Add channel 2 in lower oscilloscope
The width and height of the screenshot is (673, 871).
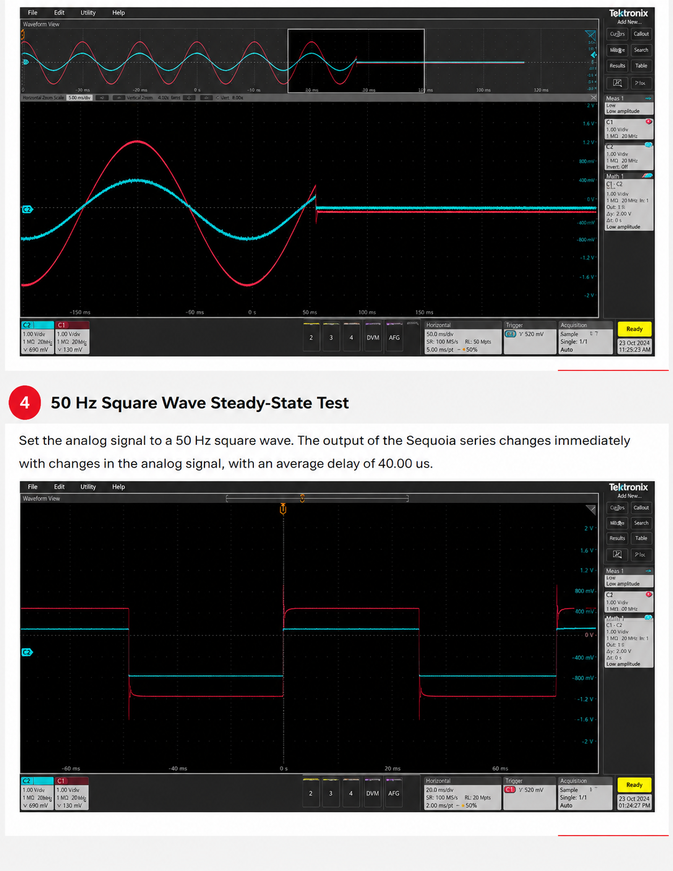(310, 793)
